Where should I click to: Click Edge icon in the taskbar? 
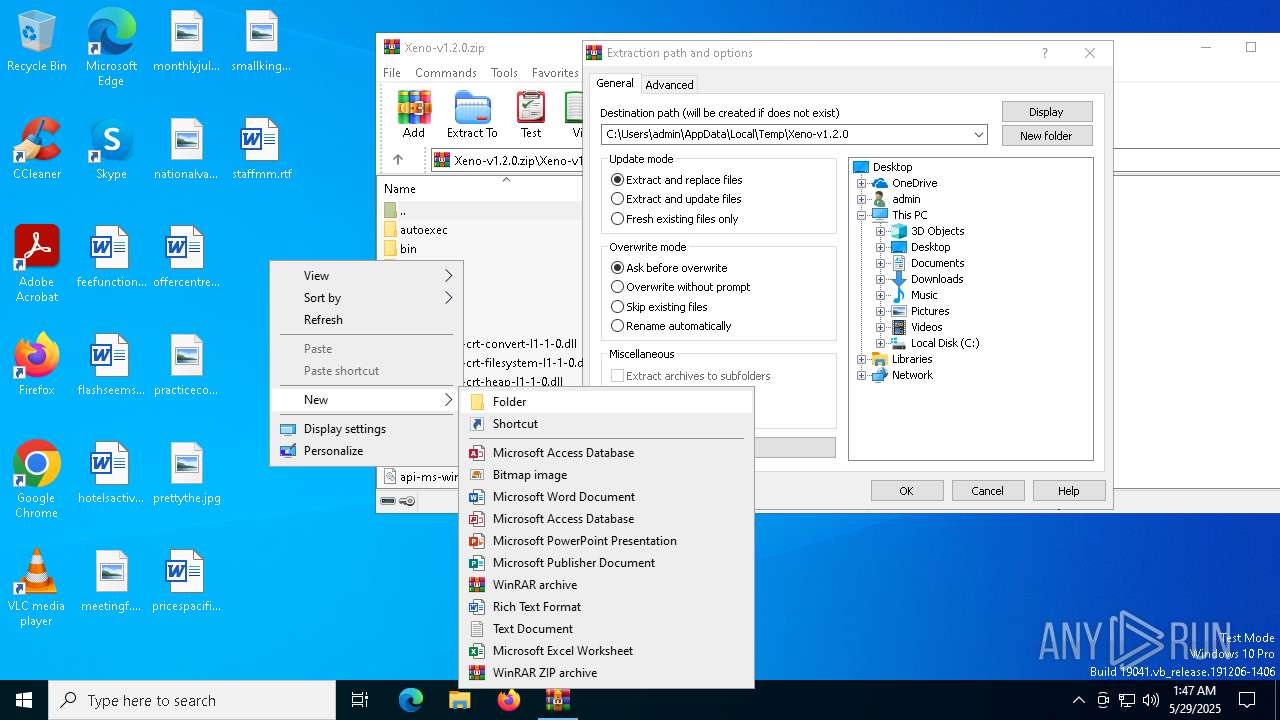411,700
